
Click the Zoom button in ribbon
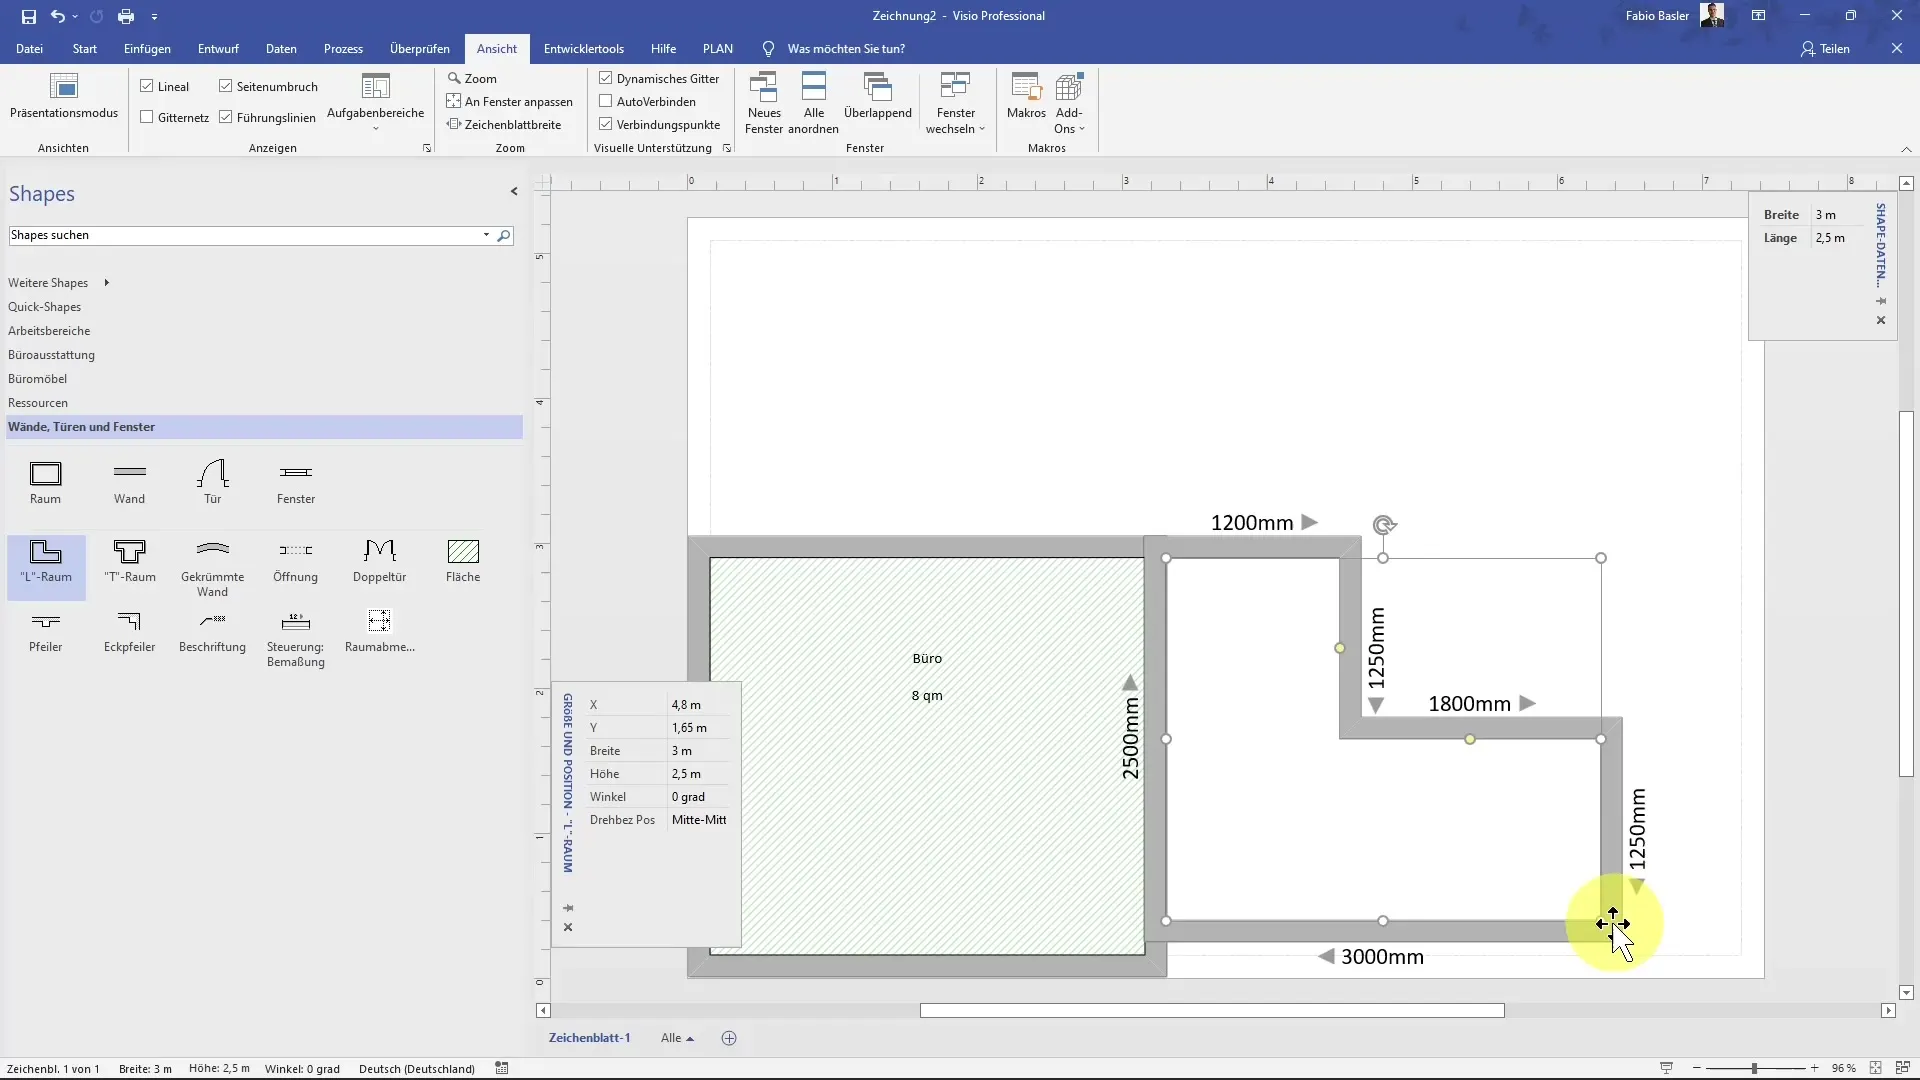(x=472, y=78)
